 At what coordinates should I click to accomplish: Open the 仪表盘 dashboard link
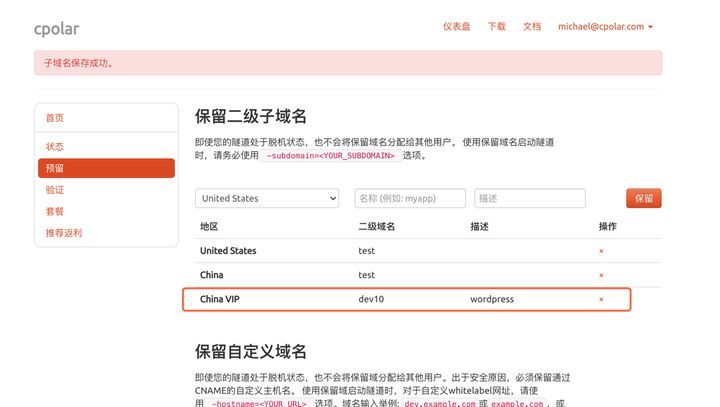(x=456, y=27)
